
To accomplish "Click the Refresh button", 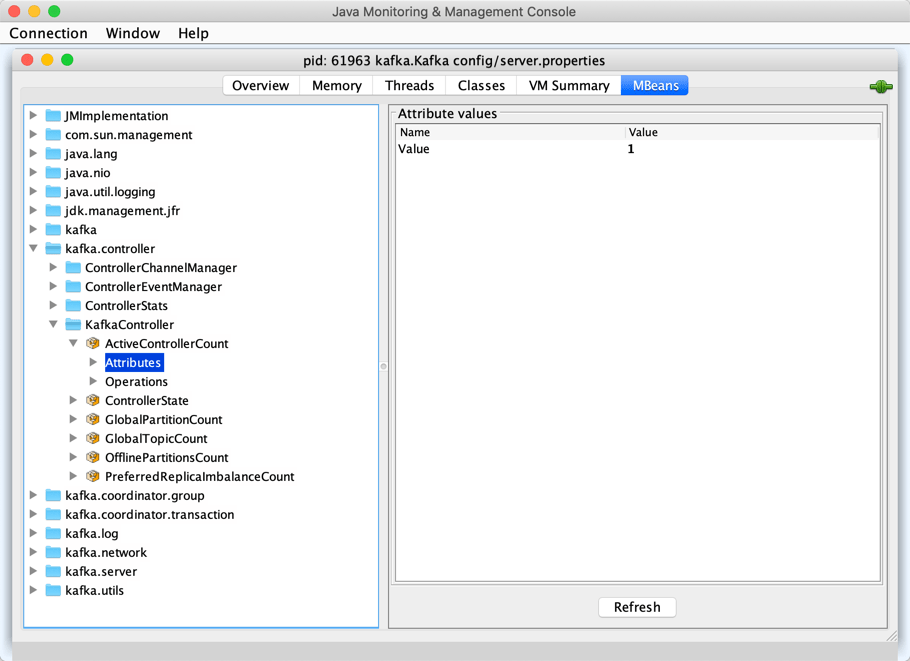I will (637, 607).
